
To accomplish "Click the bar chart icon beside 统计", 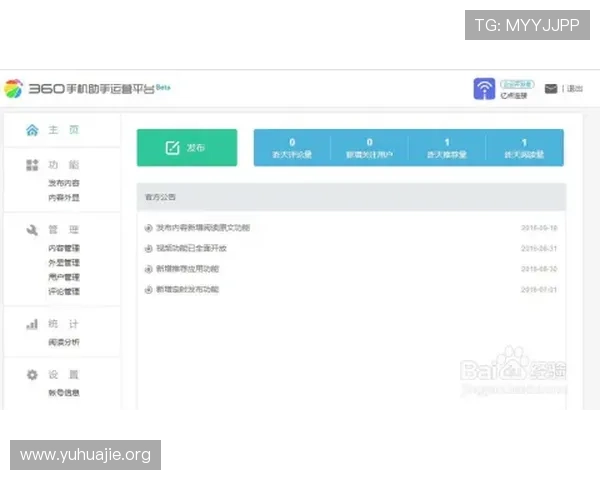I will [x=32, y=324].
